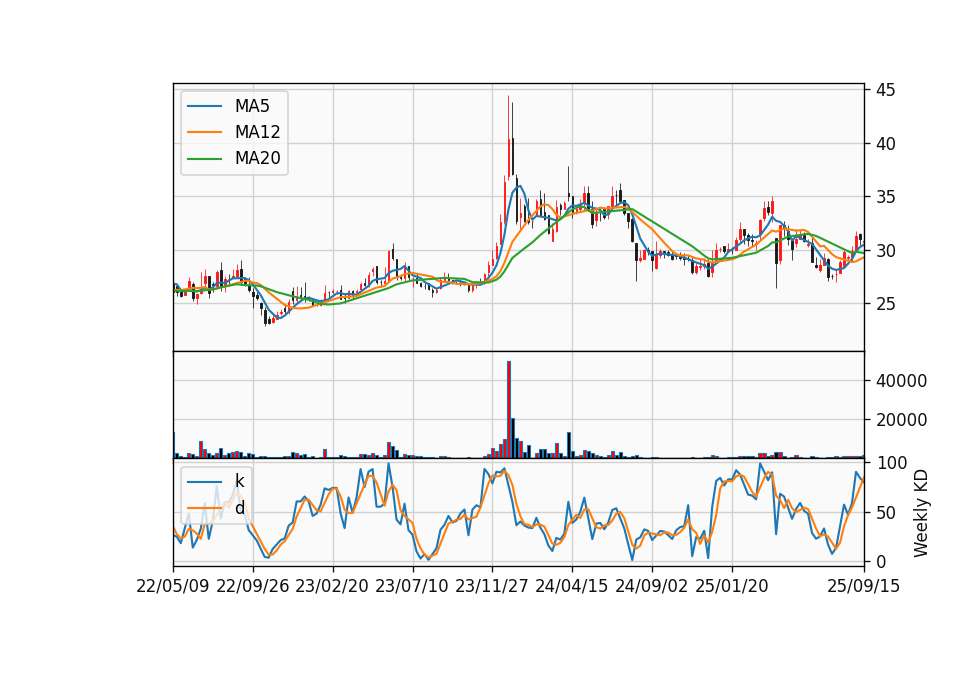
Task: Click the 40000 volume axis label
Action: 901,381
